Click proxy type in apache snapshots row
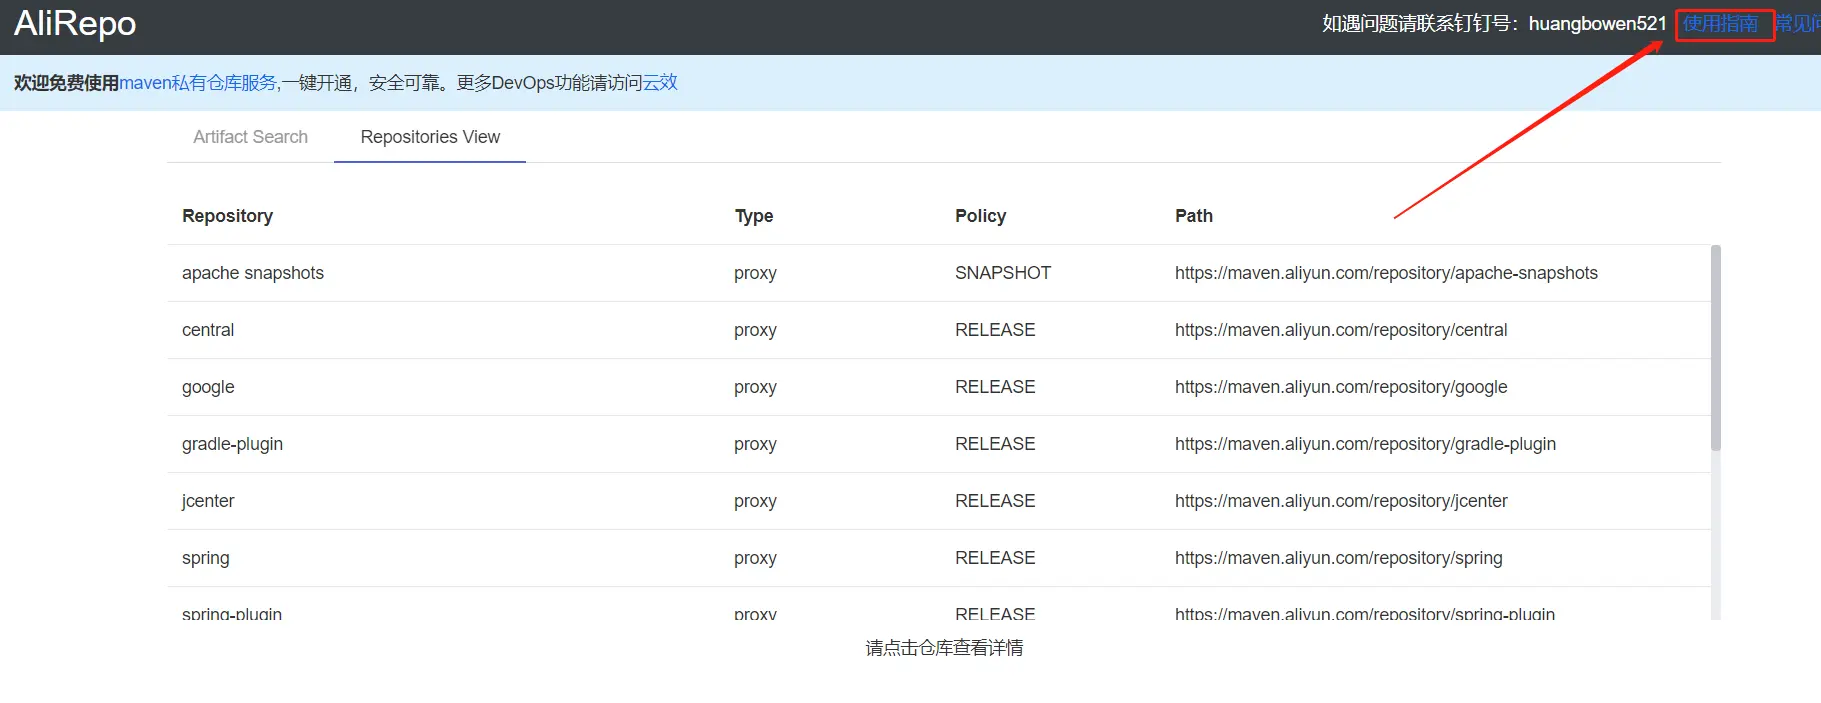1821x703 pixels. click(755, 273)
